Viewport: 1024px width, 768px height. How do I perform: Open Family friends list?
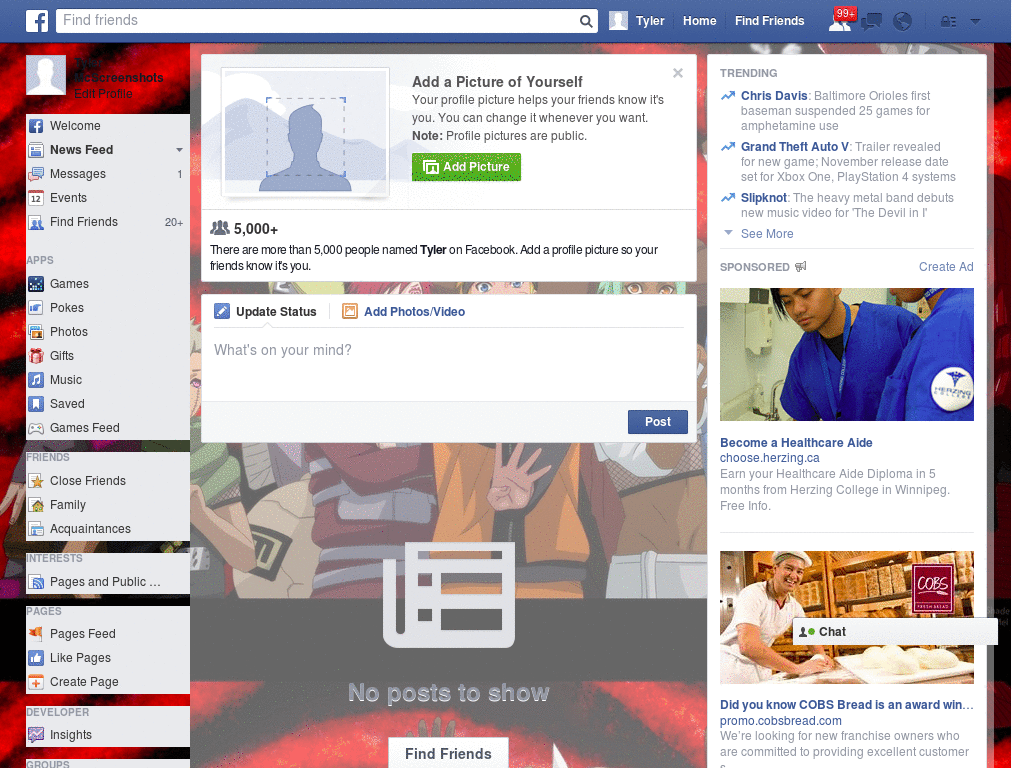pos(108,505)
